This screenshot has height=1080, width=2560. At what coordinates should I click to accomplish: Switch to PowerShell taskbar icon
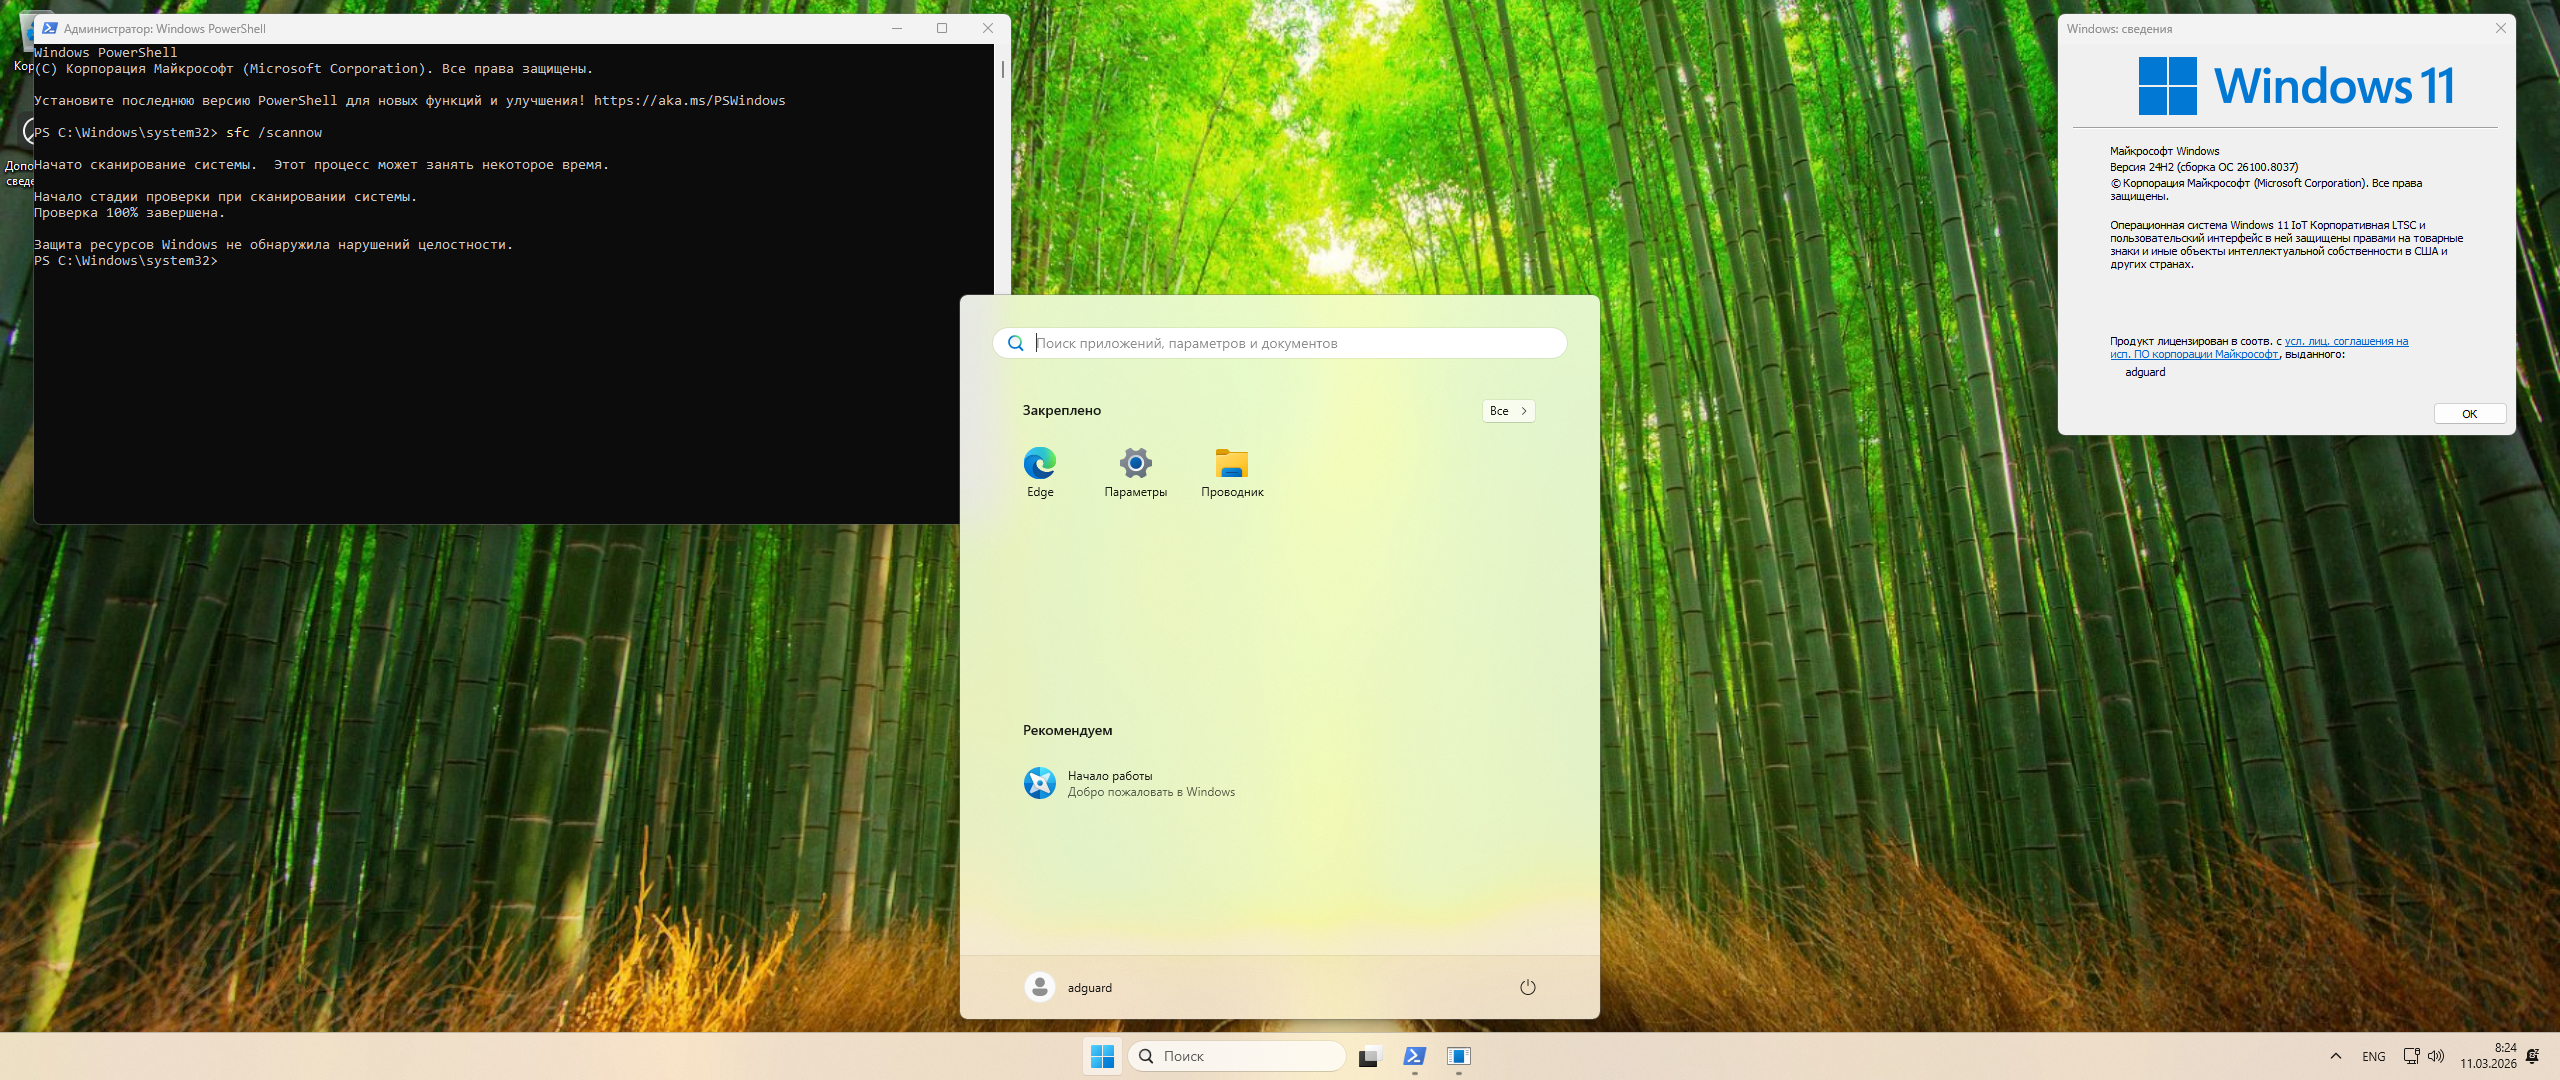(1414, 1056)
